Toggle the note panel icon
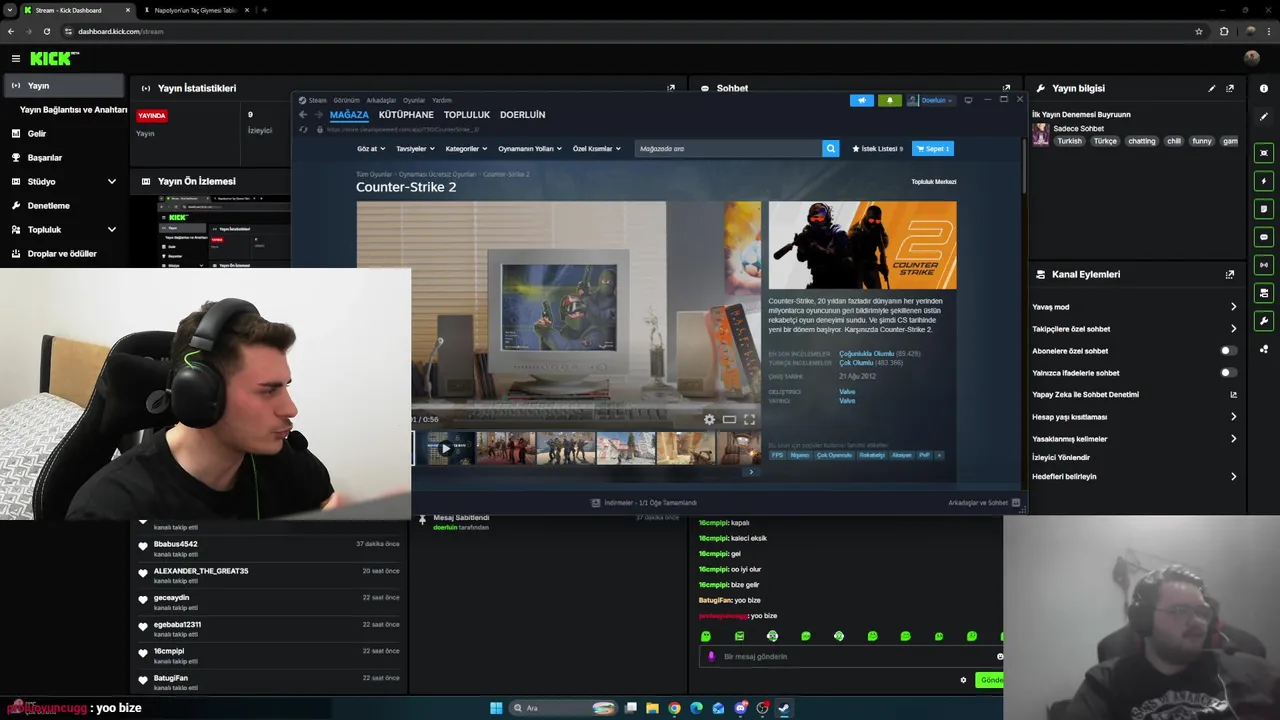This screenshot has height=720, width=1280. [1264, 209]
